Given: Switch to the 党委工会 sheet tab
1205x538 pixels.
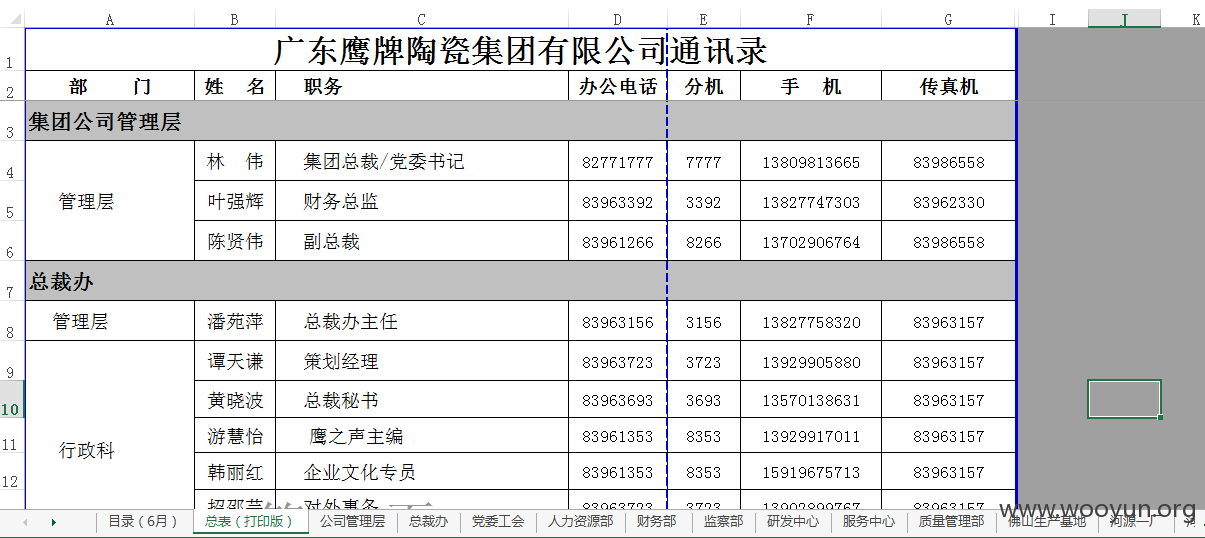Looking at the screenshot, I should coord(498,521).
